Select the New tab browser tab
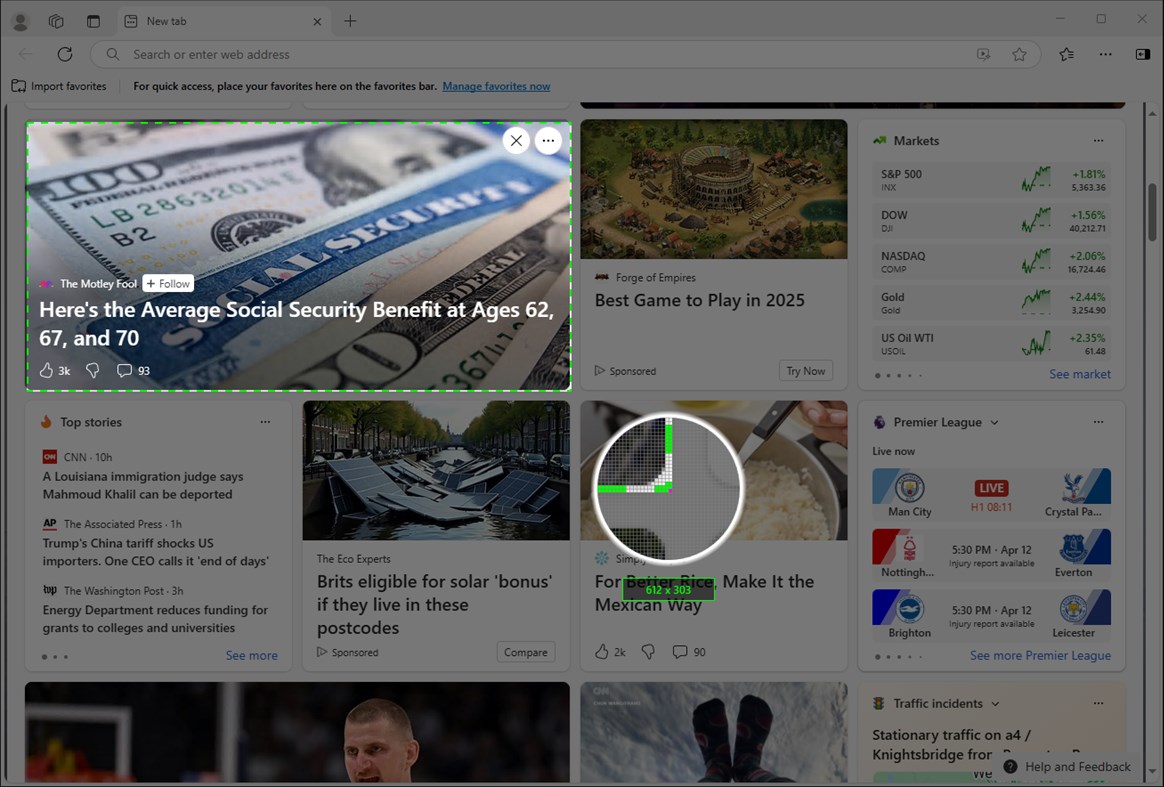The width and height of the screenshot is (1164, 787). (x=200, y=20)
